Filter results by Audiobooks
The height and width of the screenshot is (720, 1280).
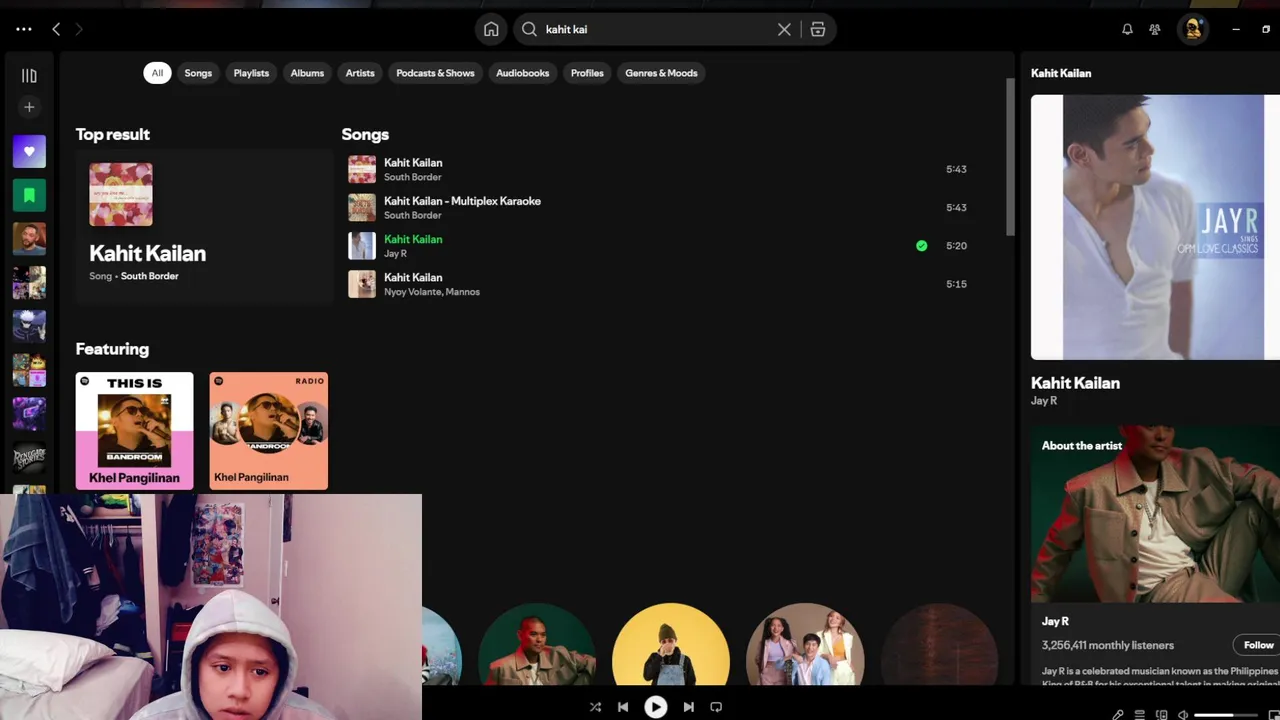tap(523, 73)
